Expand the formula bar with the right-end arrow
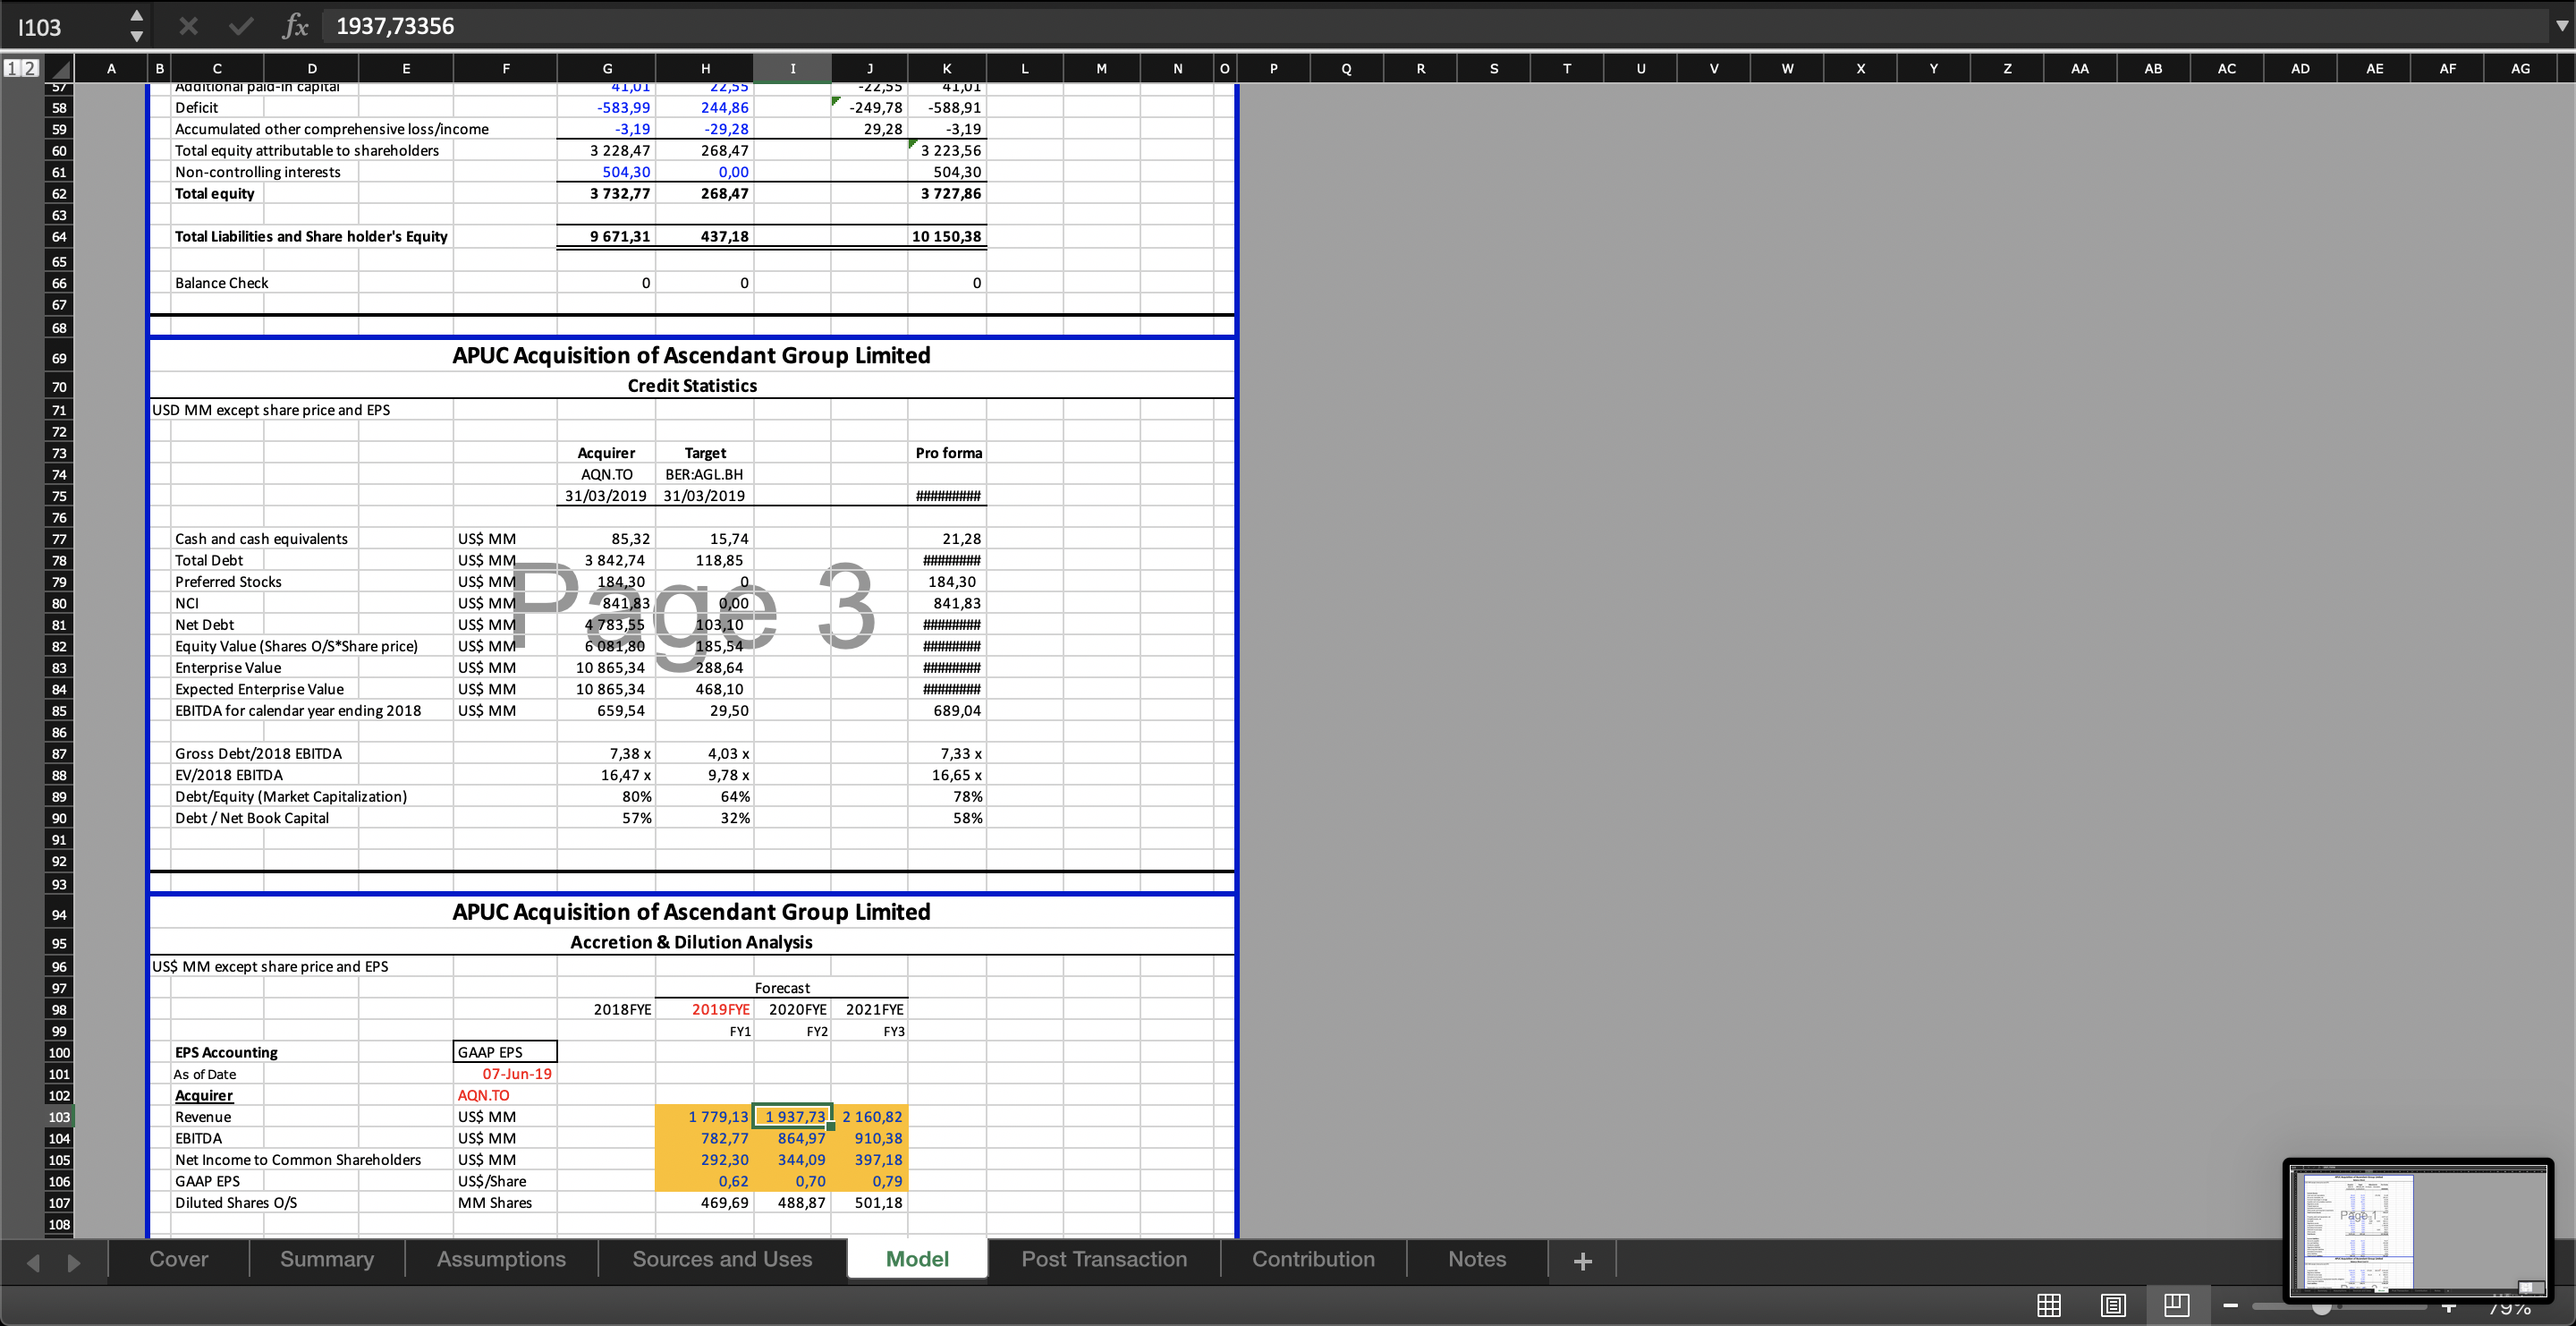Image resolution: width=2576 pixels, height=1326 pixels. pos(2561,26)
